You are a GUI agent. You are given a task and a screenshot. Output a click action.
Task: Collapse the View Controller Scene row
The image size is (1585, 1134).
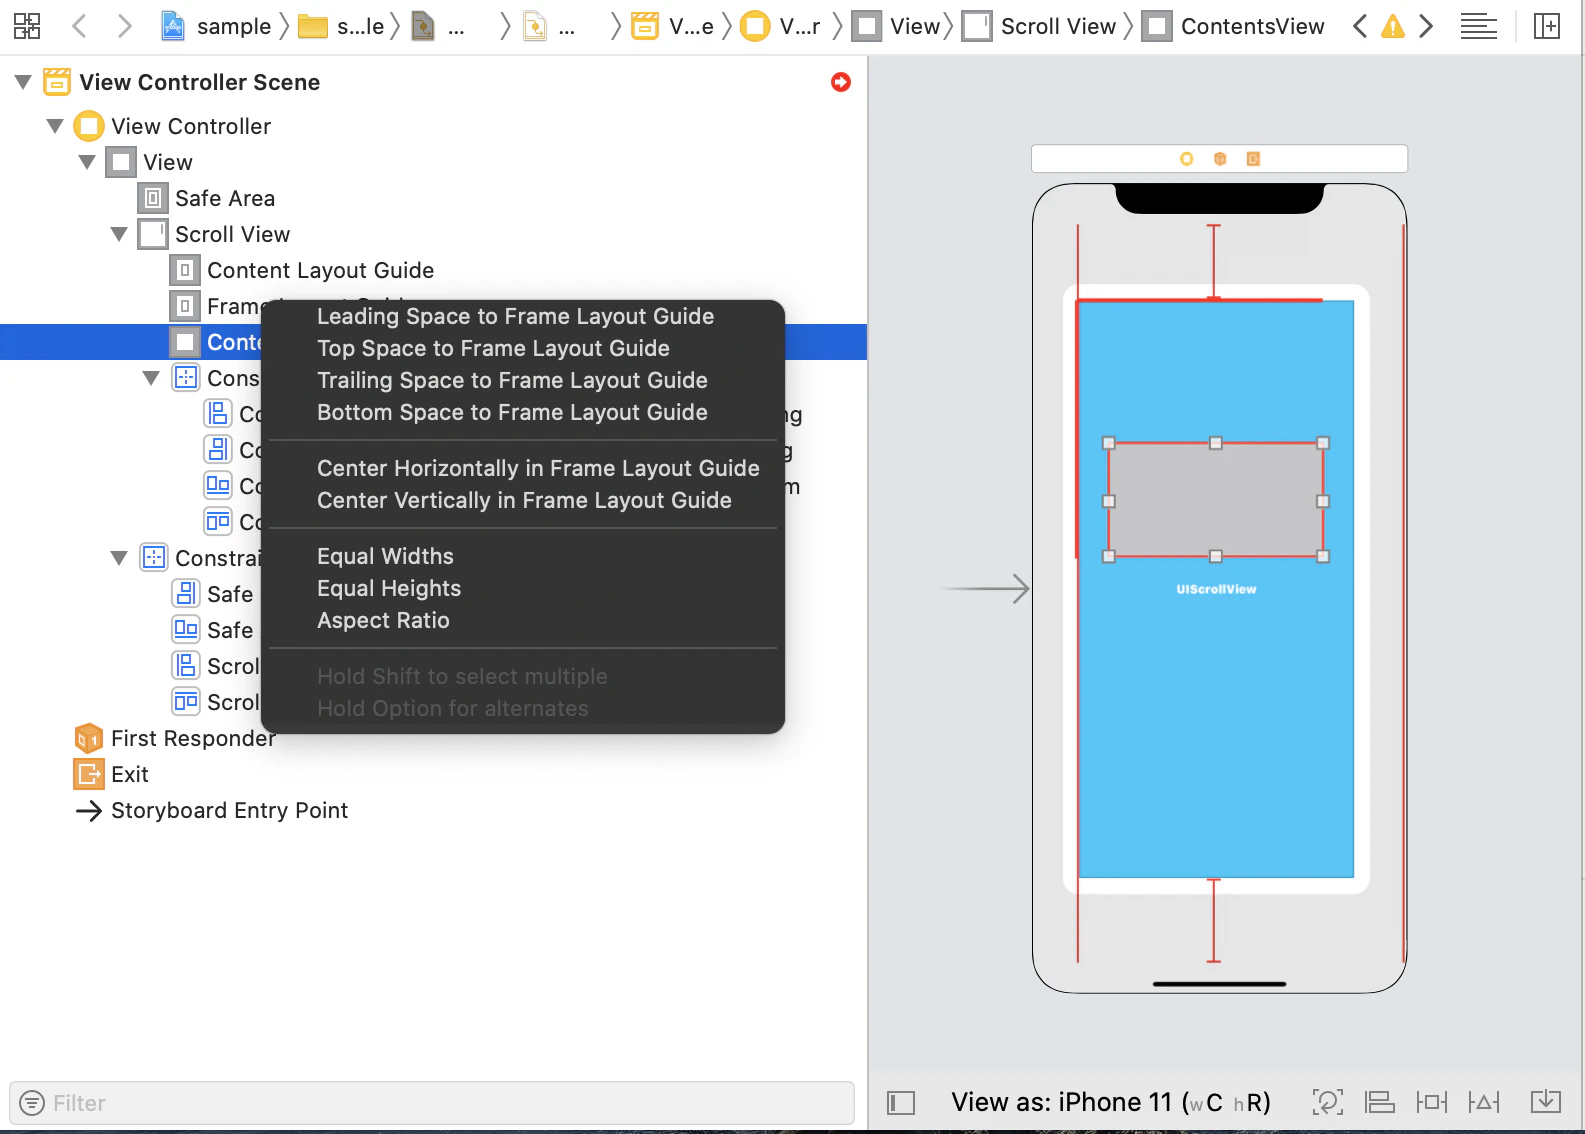point(23,82)
